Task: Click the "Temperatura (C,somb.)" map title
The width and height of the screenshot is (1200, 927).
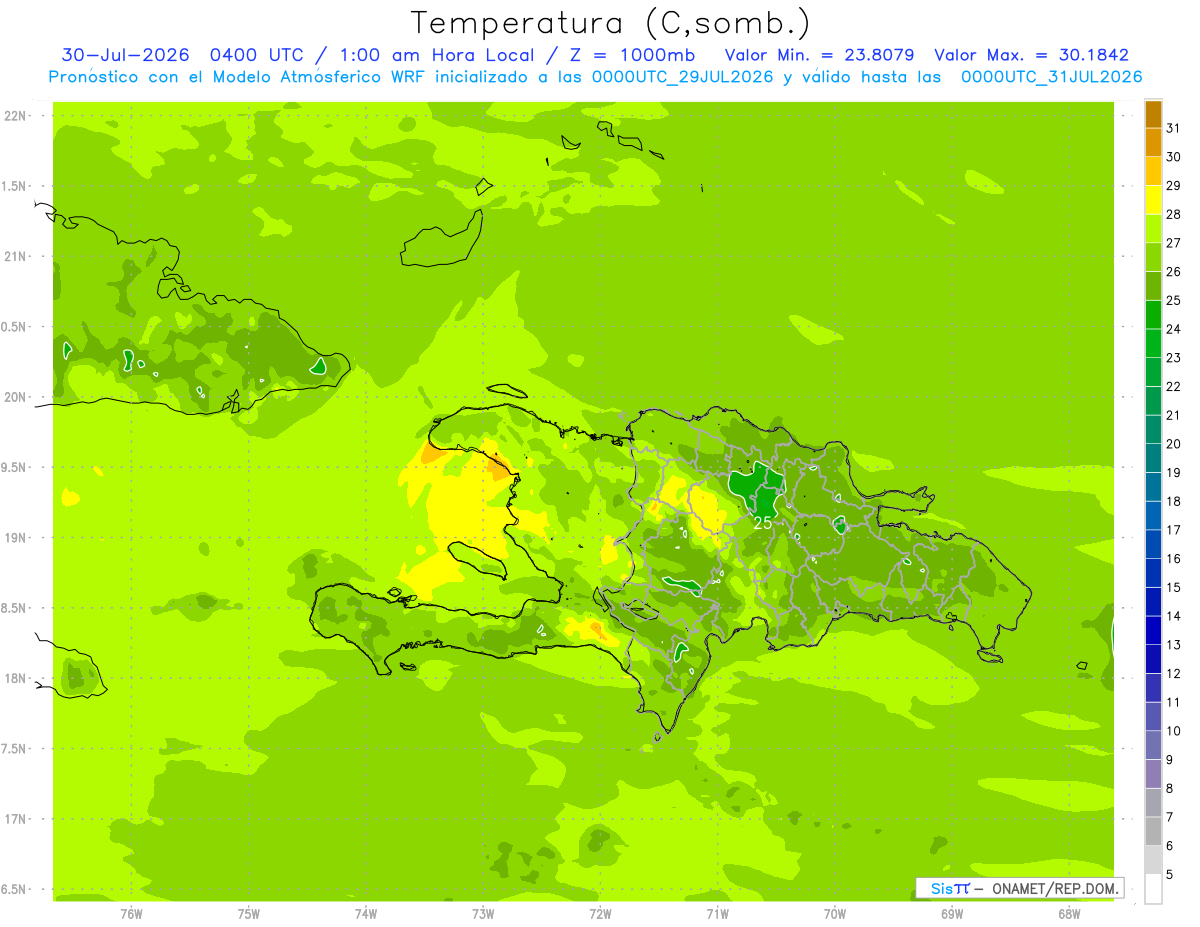Action: coord(610,23)
